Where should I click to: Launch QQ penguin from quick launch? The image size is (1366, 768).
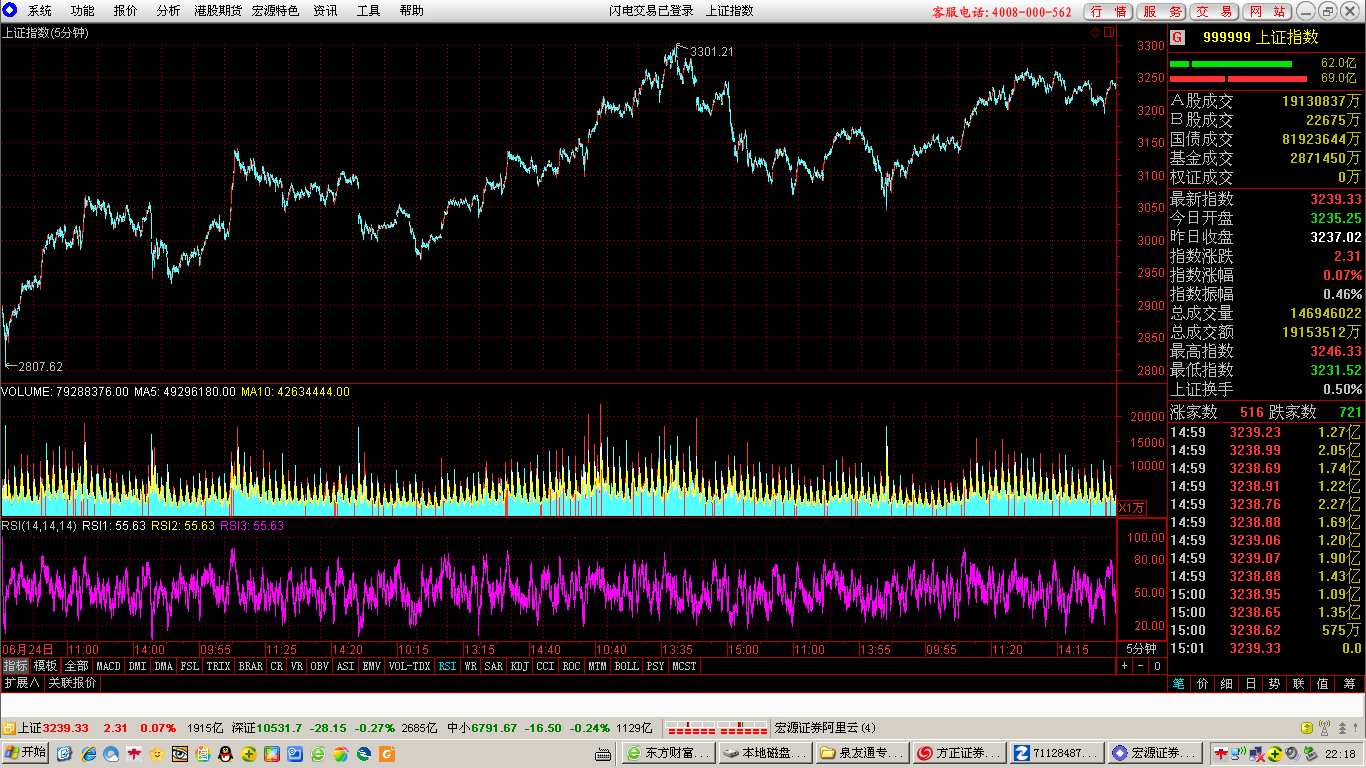226,753
